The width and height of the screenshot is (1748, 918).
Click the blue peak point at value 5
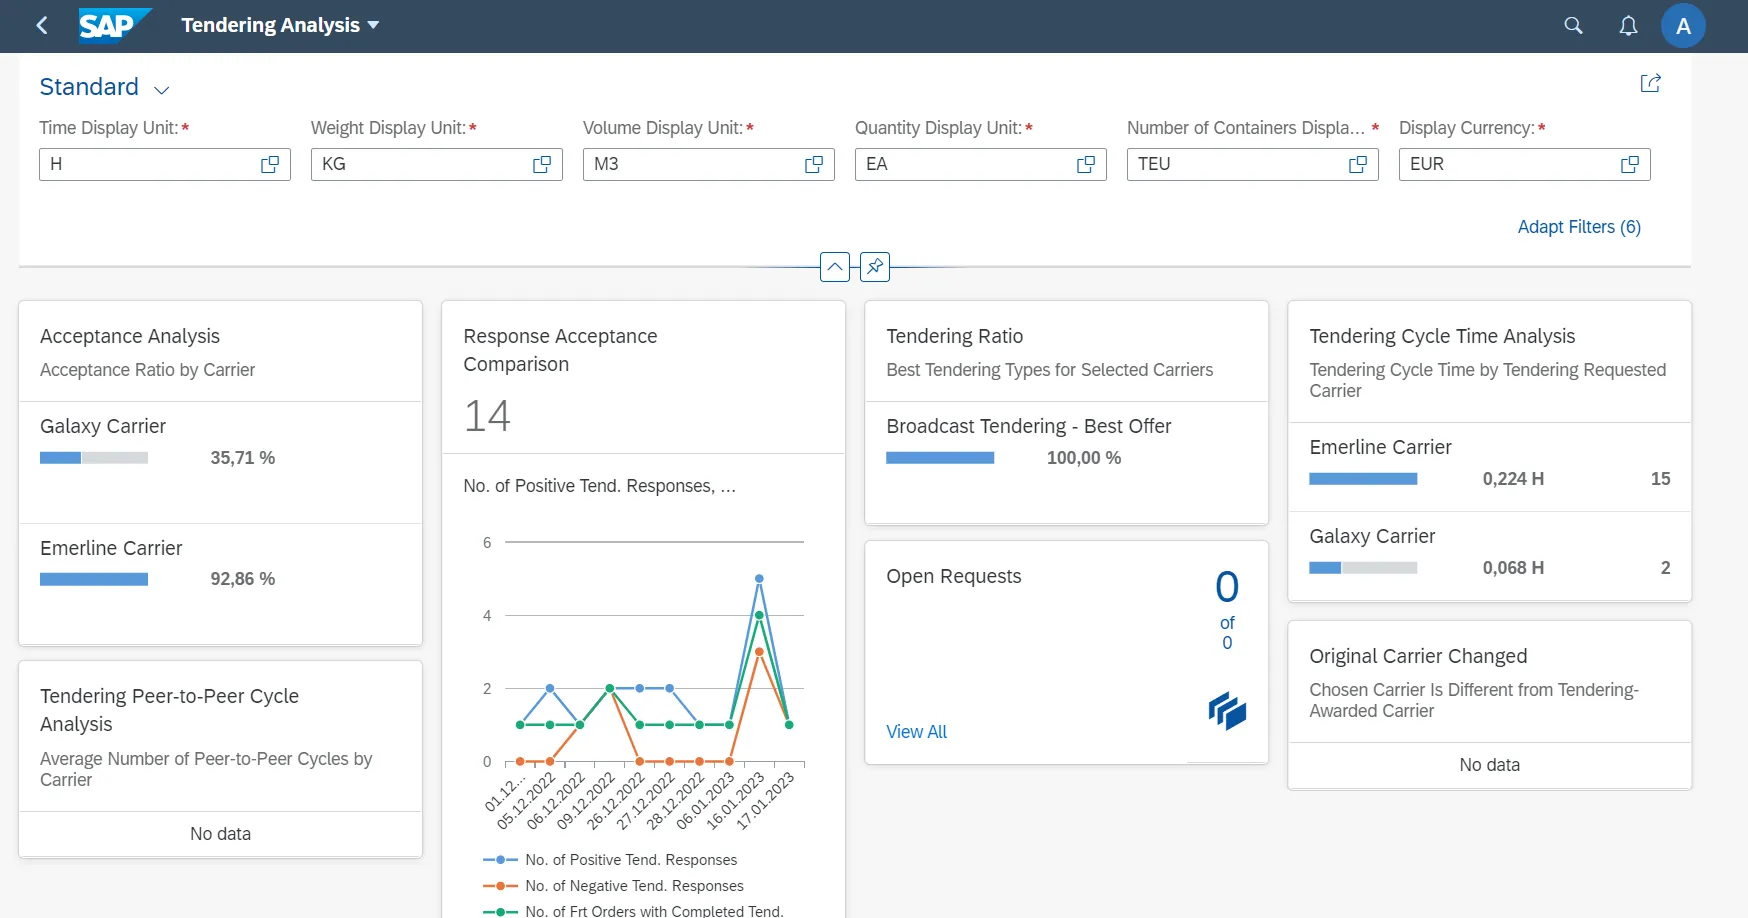(x=759, y=579)
